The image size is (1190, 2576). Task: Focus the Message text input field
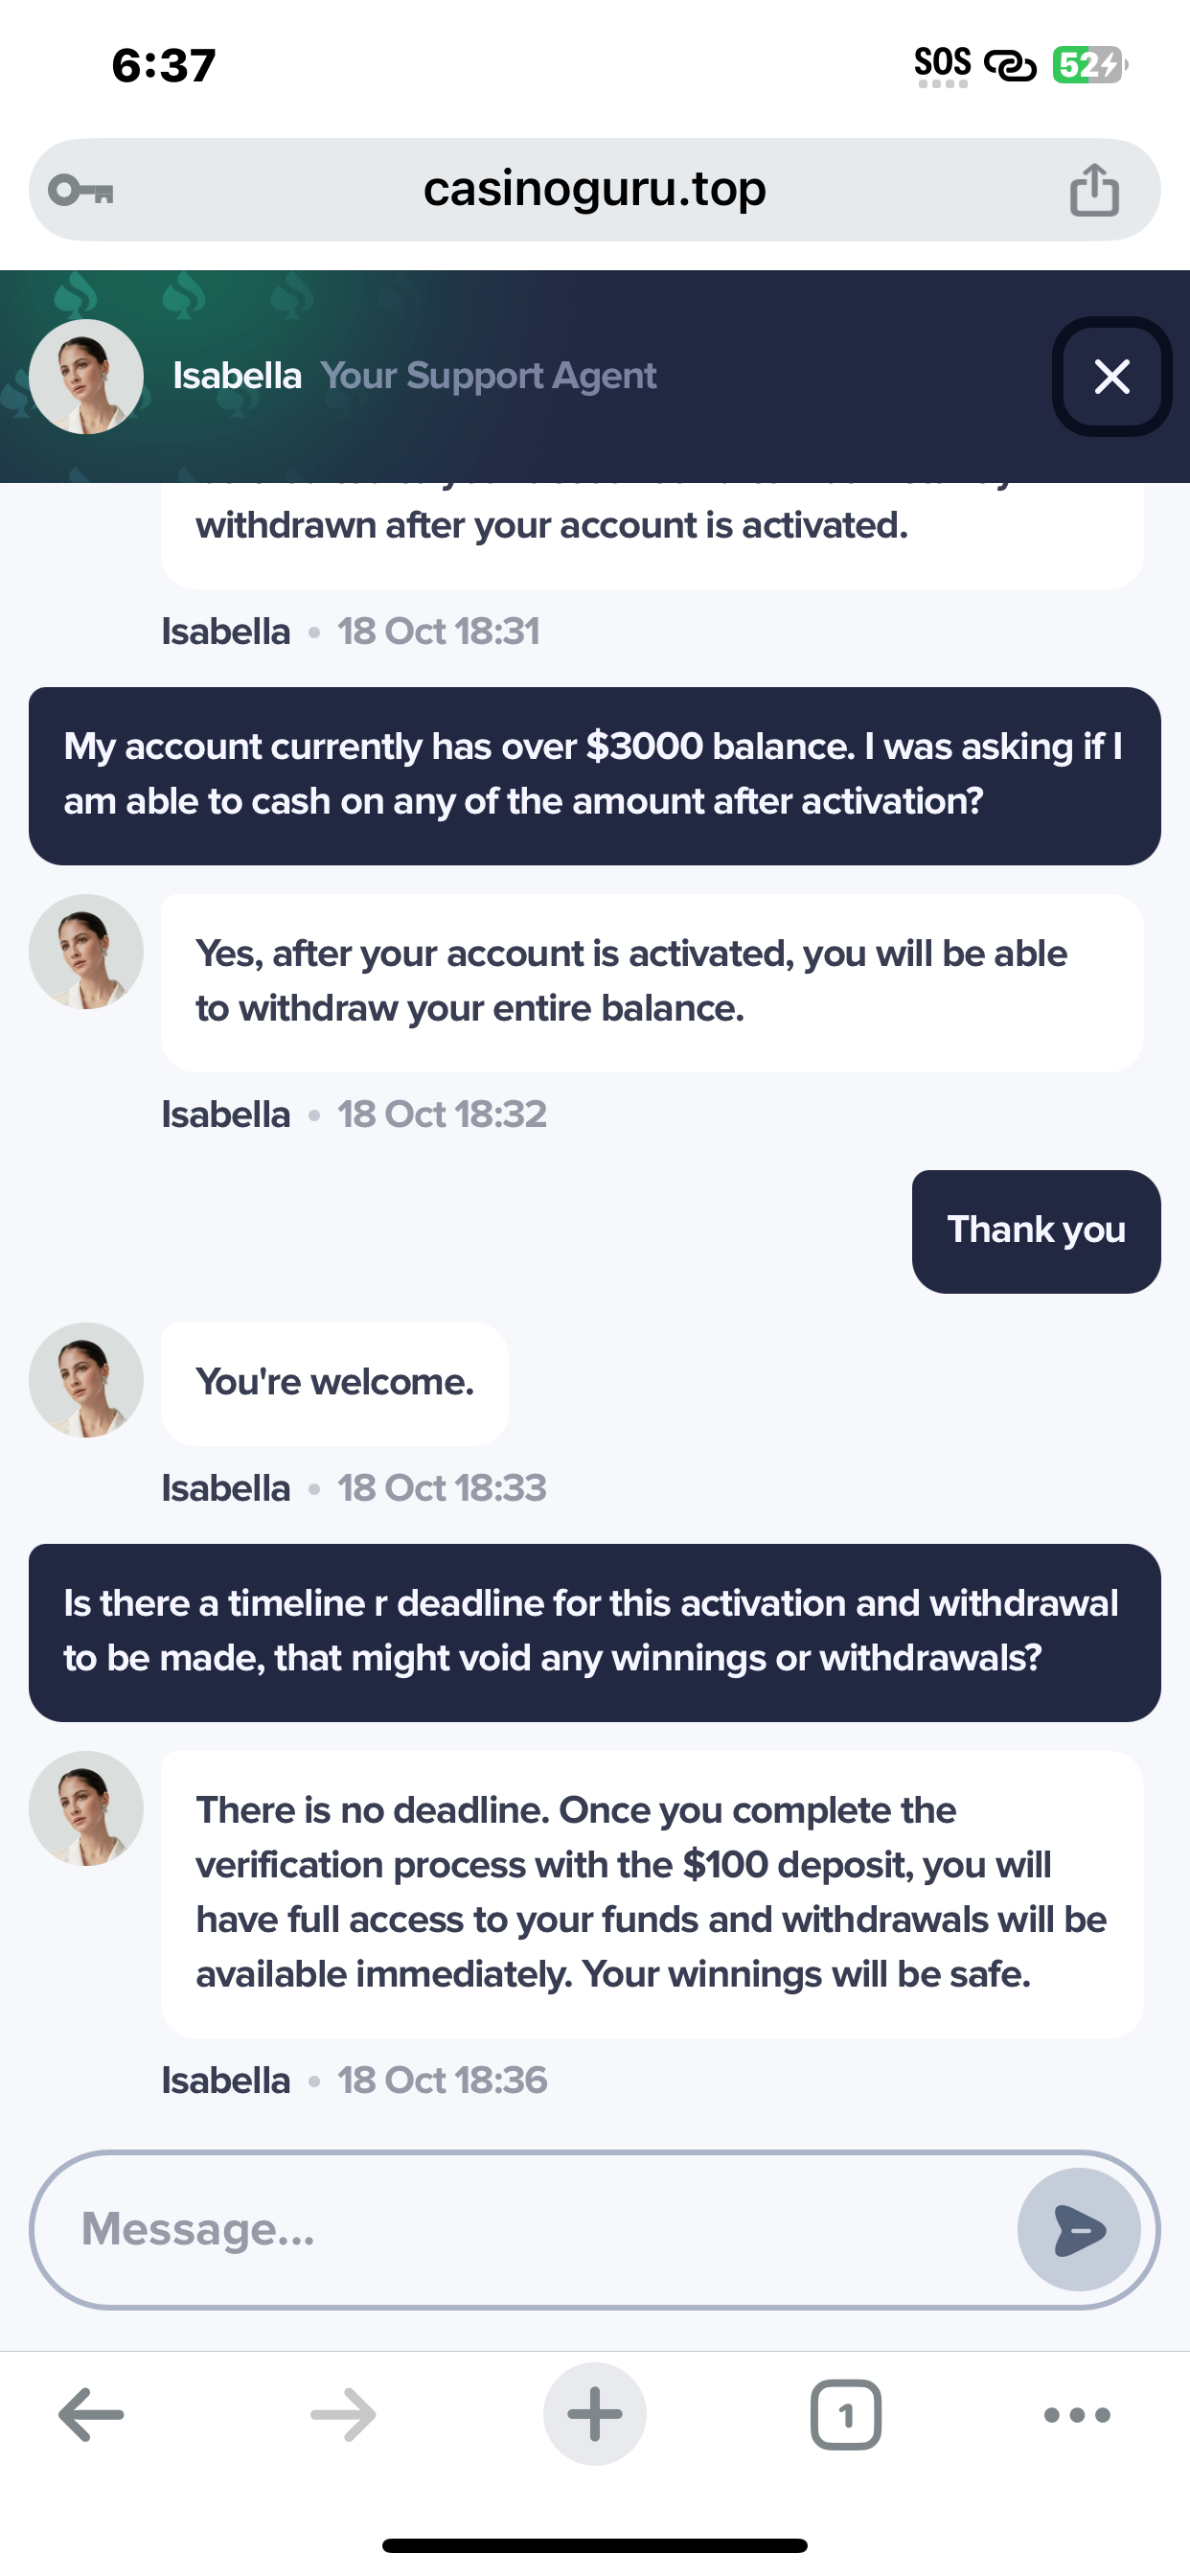540,2229
